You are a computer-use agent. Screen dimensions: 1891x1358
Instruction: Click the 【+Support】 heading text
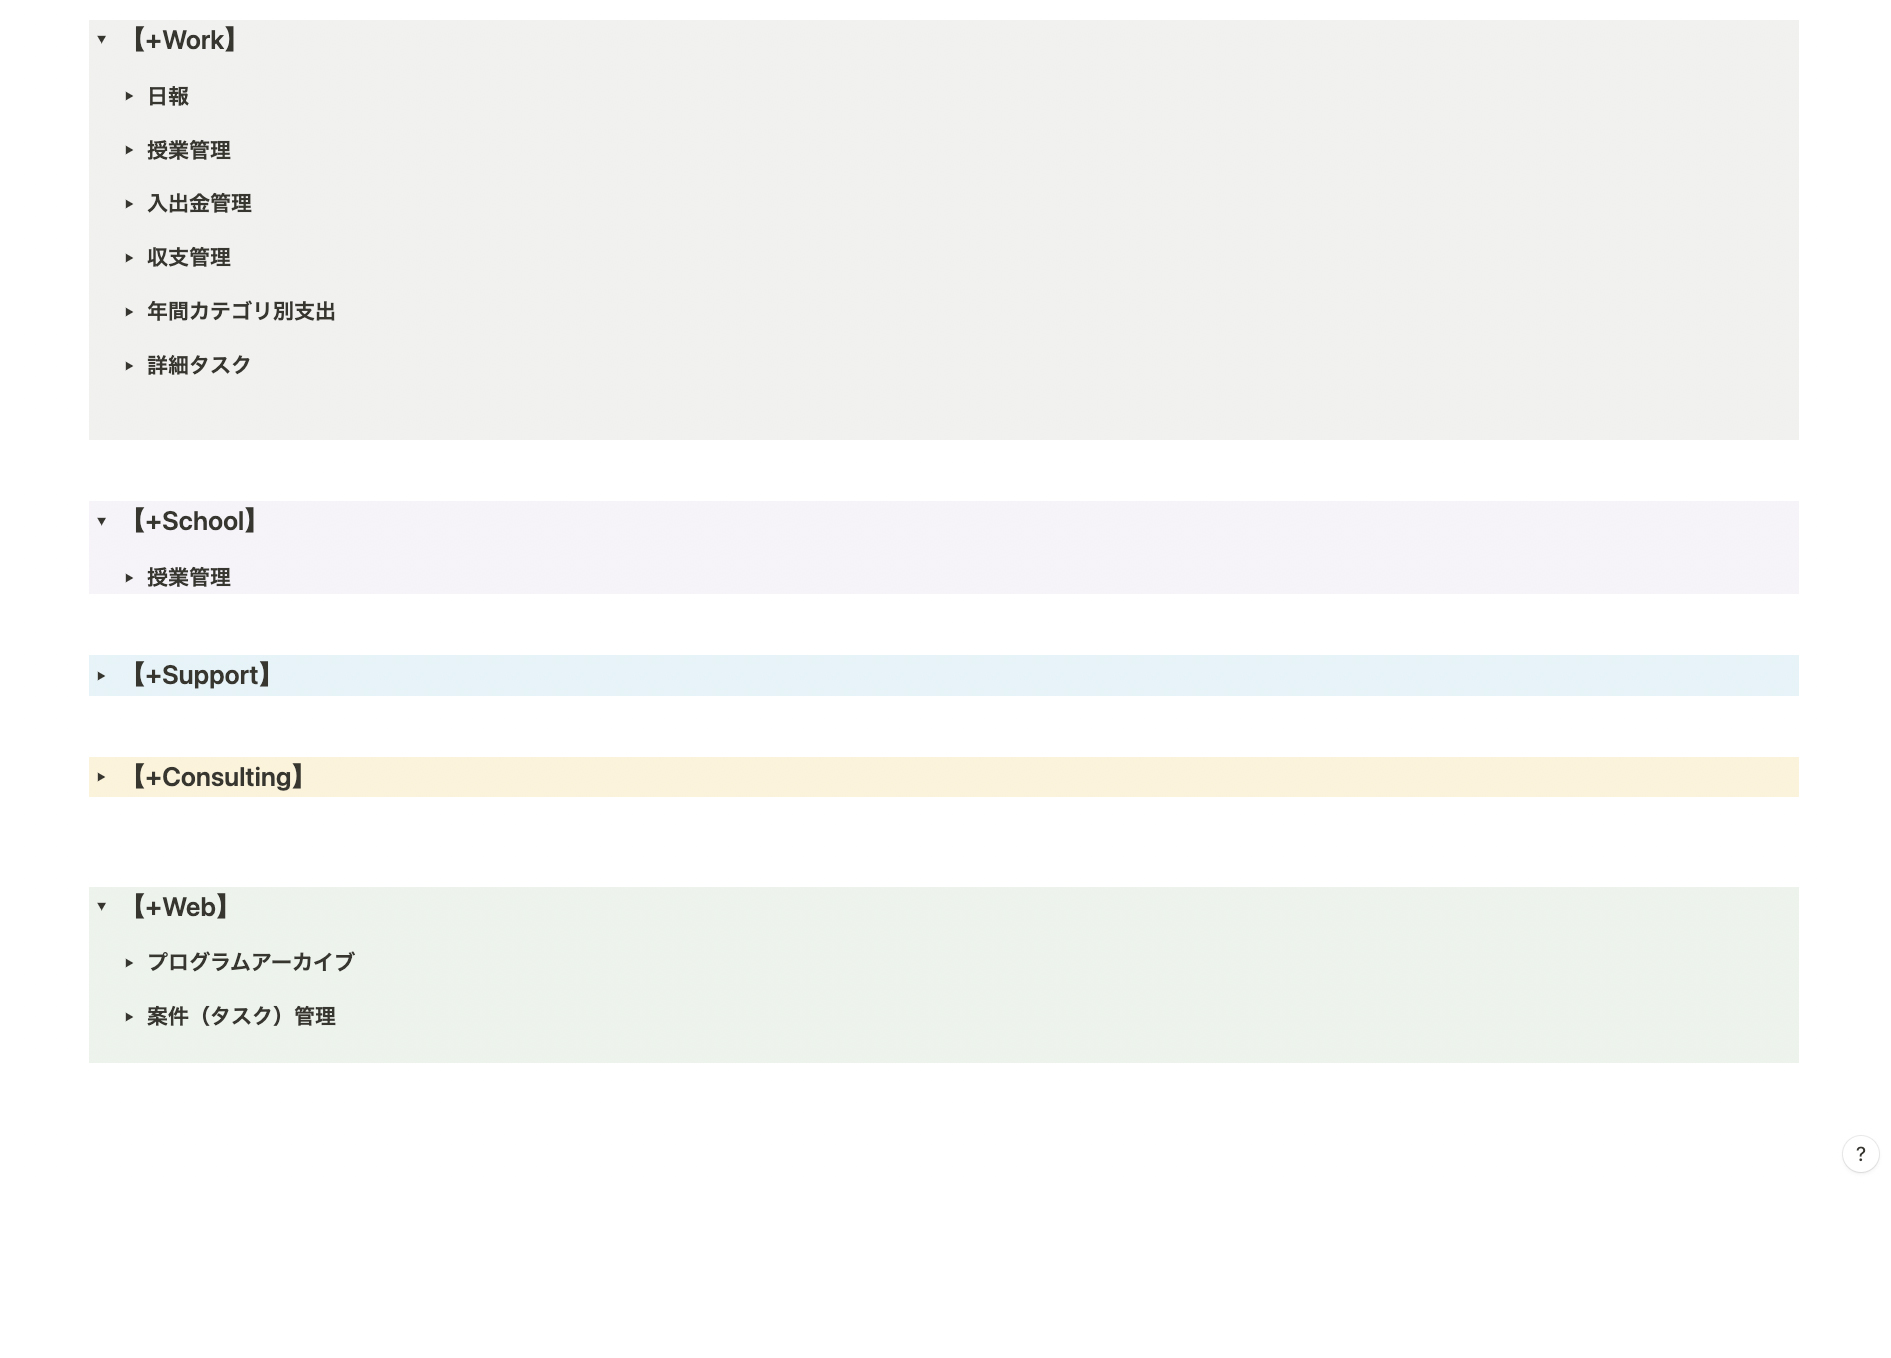coord(202,676)
